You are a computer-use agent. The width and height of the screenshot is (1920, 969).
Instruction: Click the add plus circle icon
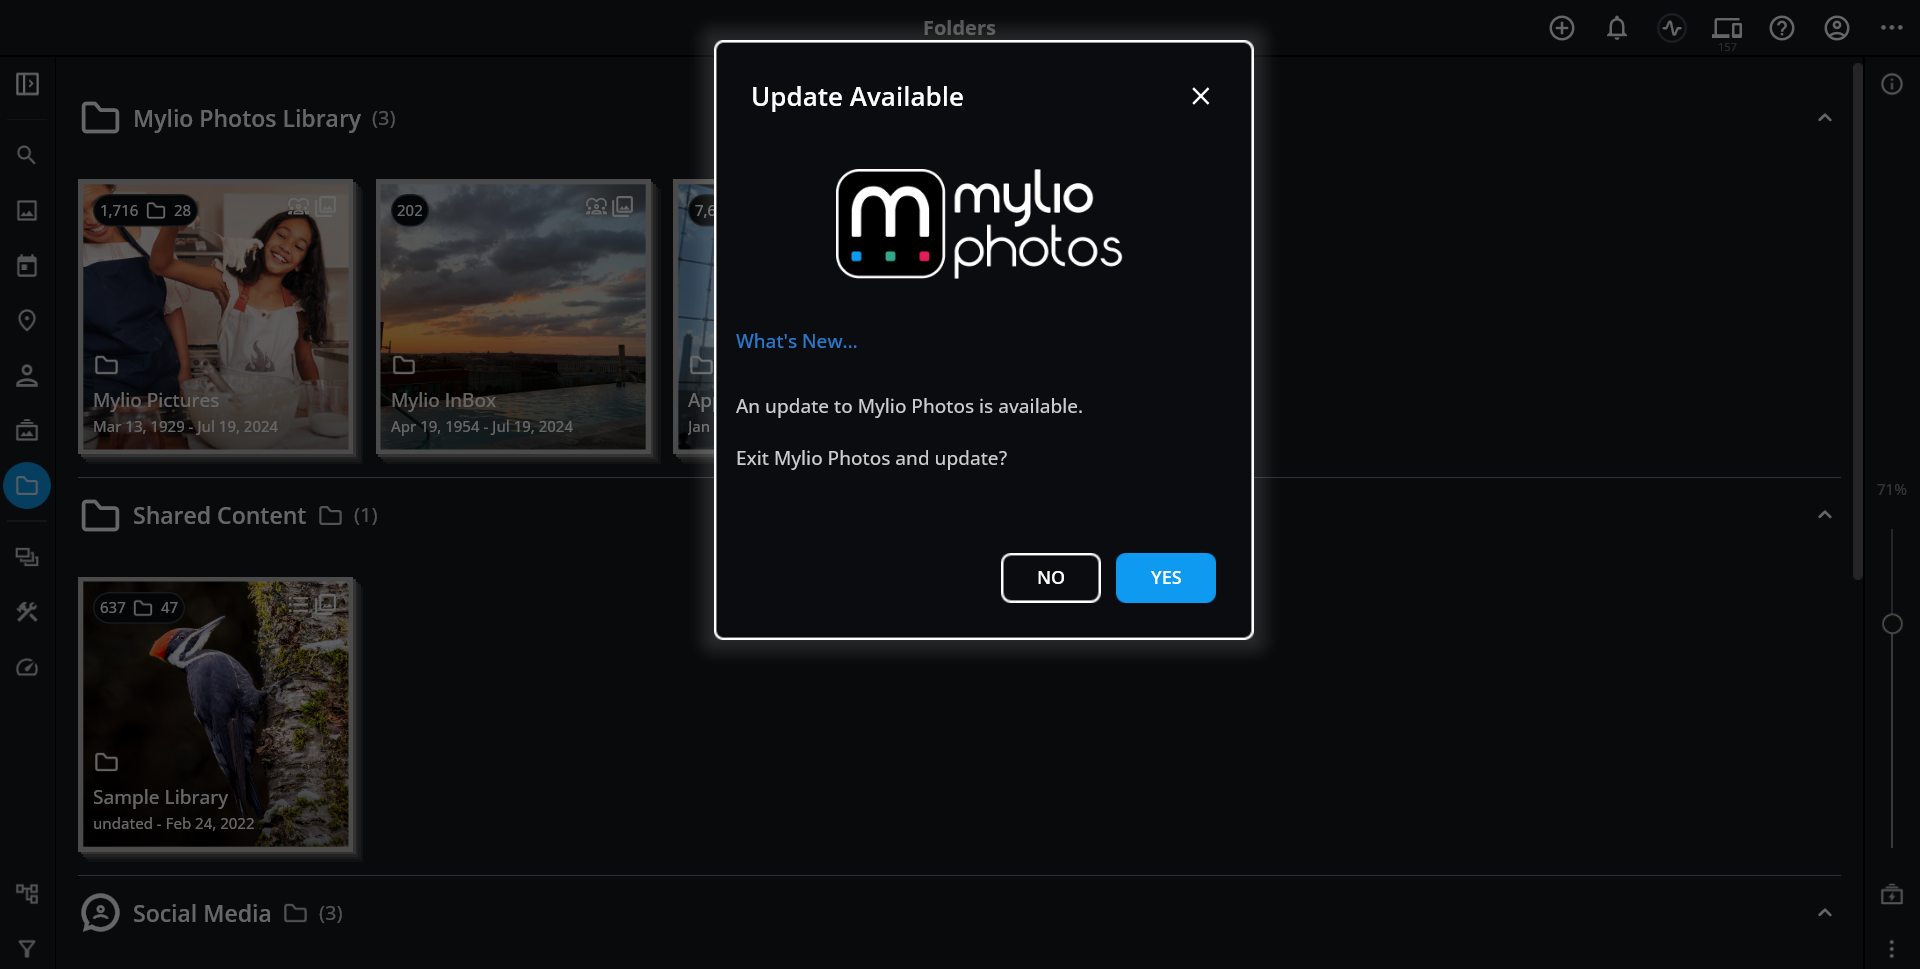[1561, 28]
